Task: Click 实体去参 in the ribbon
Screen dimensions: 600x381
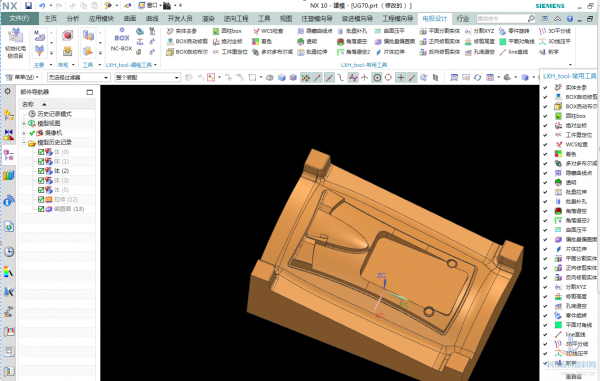Action: [182, 31]
